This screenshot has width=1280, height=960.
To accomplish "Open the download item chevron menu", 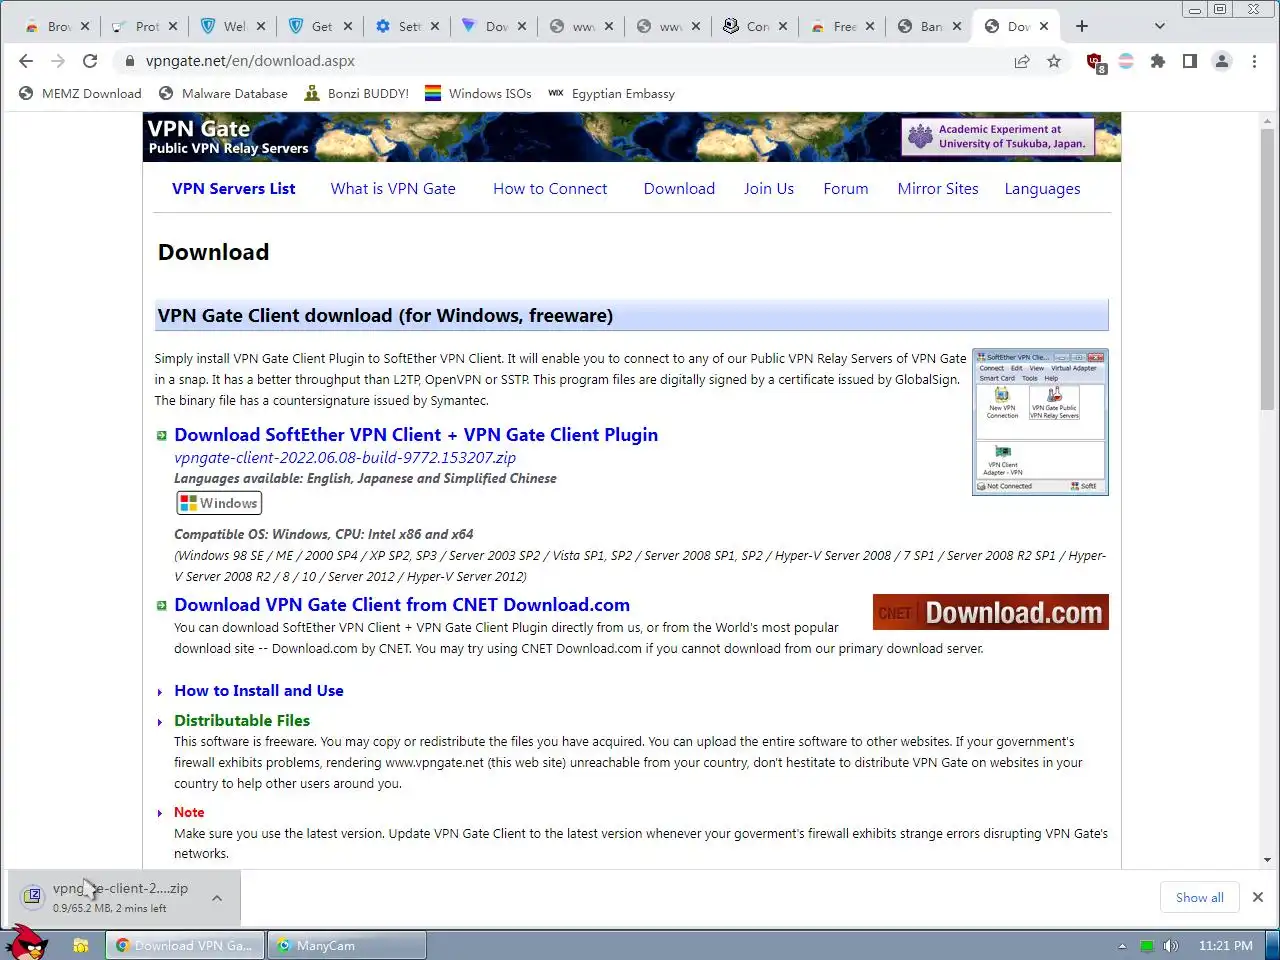I will point(217,898).
